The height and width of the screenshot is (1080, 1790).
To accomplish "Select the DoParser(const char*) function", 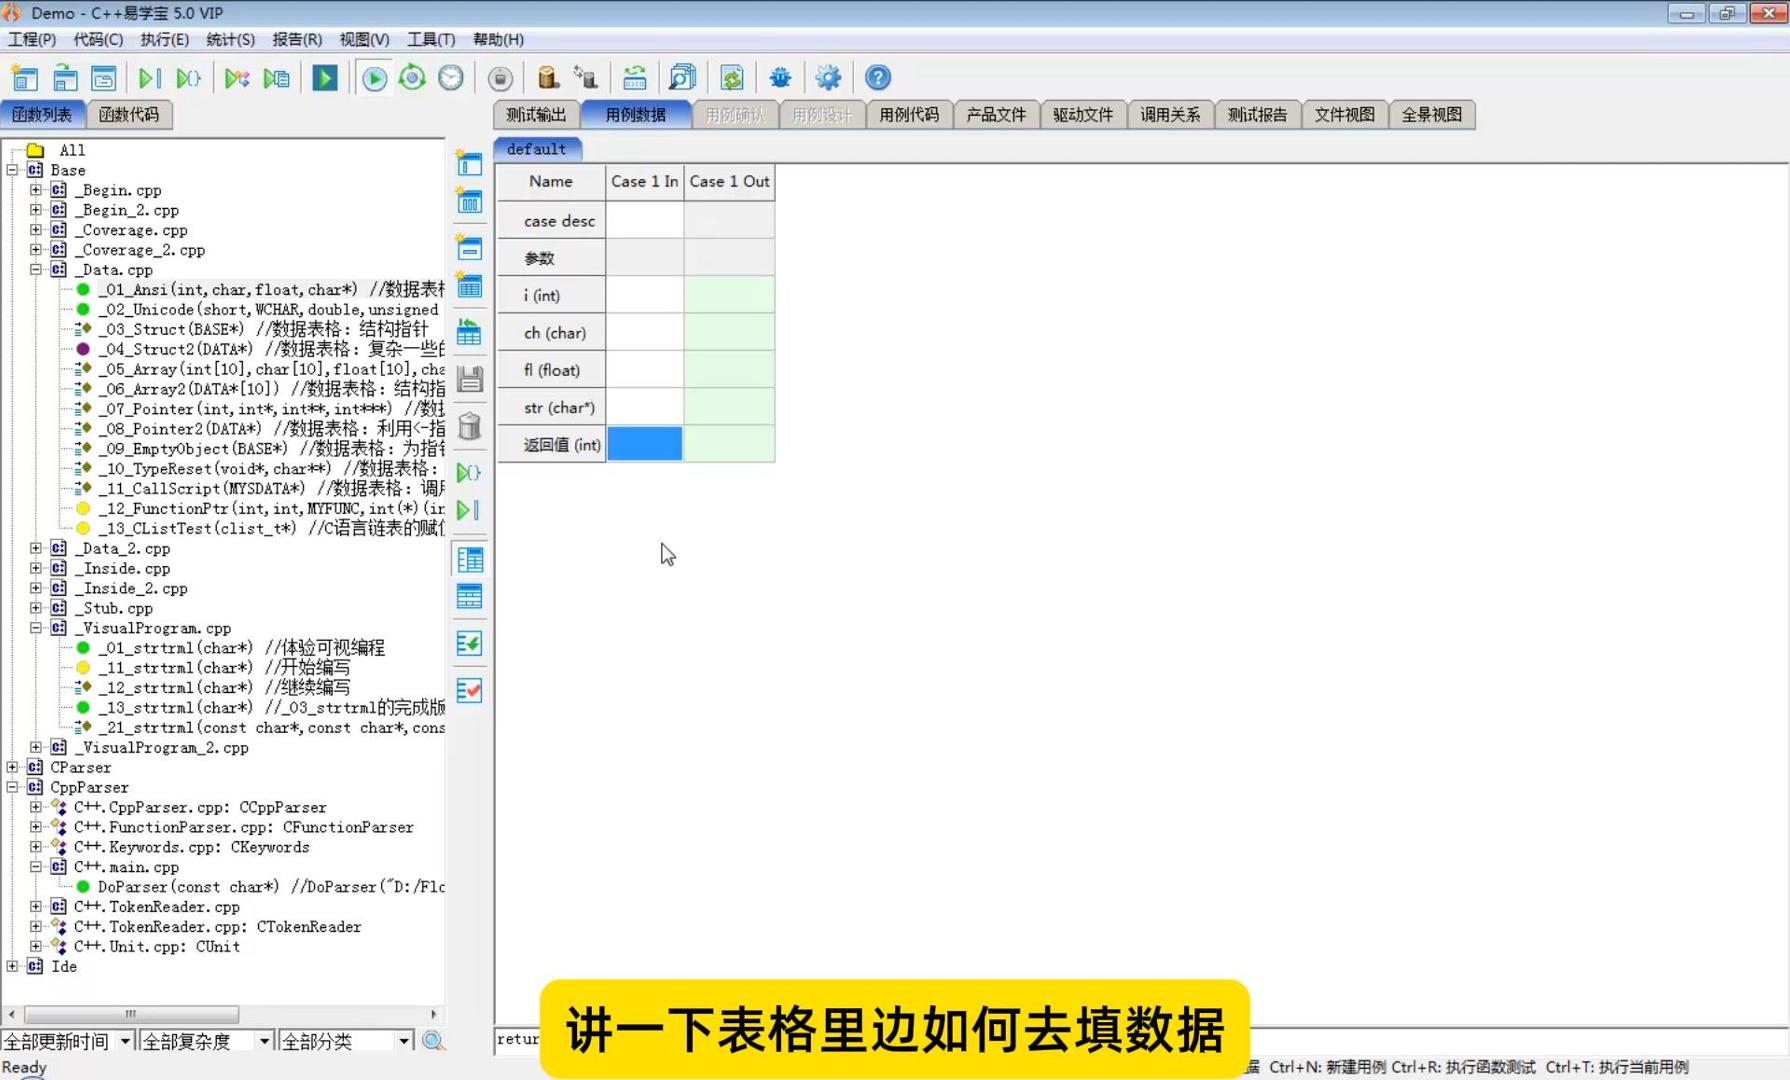I will point(270,886).
